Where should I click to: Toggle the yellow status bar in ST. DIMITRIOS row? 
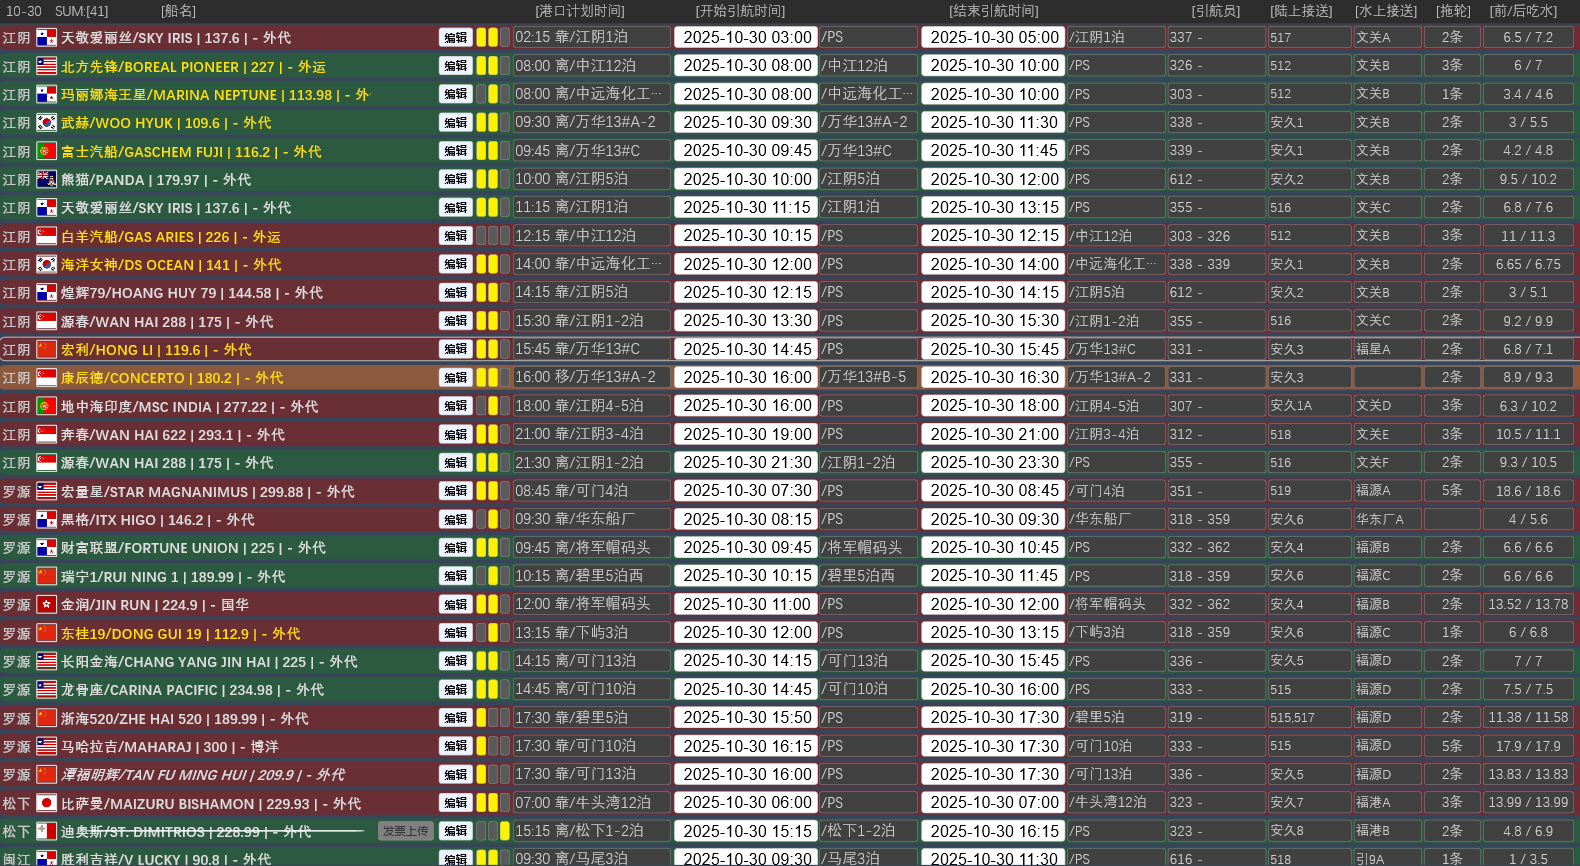coord(505,831)
